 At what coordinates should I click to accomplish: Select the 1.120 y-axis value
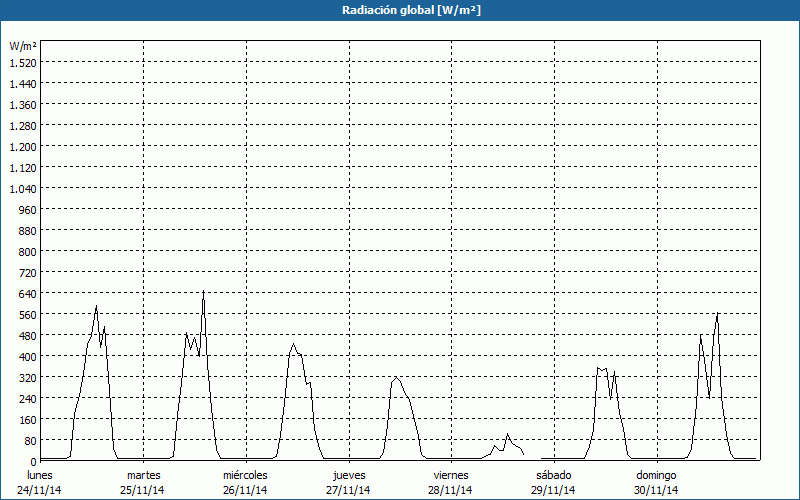point(23,168)
